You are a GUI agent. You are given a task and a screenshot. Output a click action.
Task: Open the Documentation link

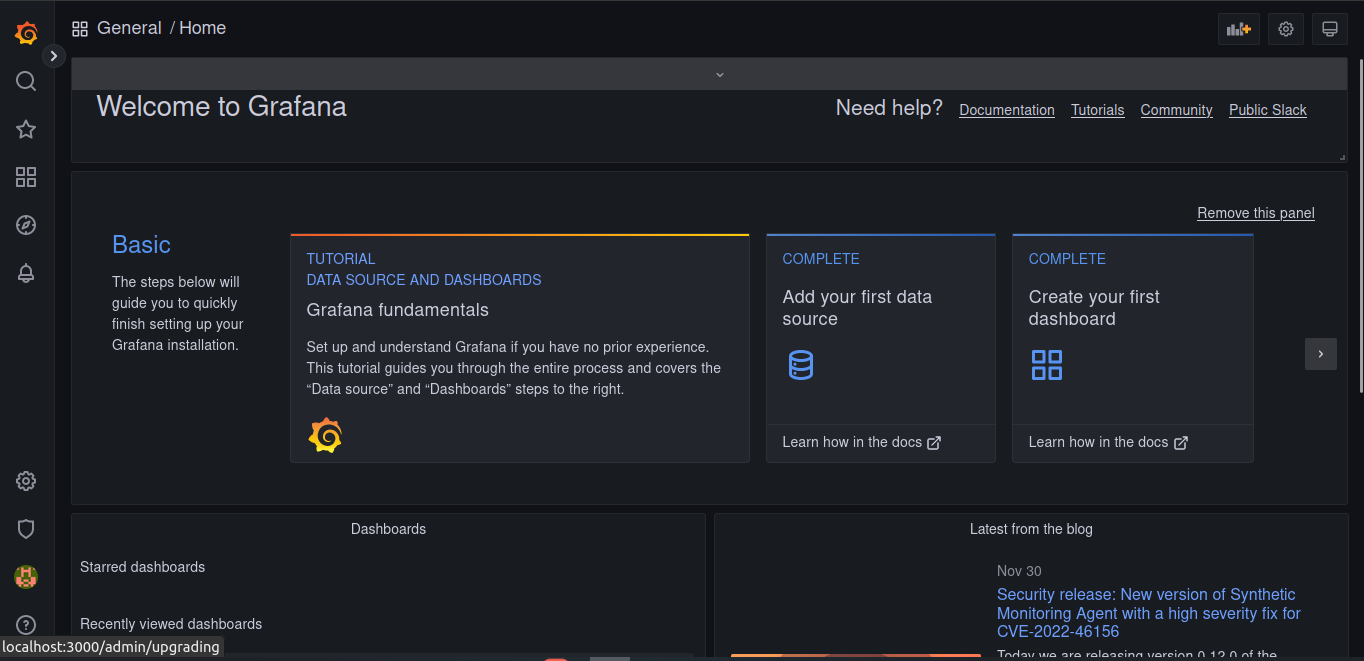click(1007, 110)
